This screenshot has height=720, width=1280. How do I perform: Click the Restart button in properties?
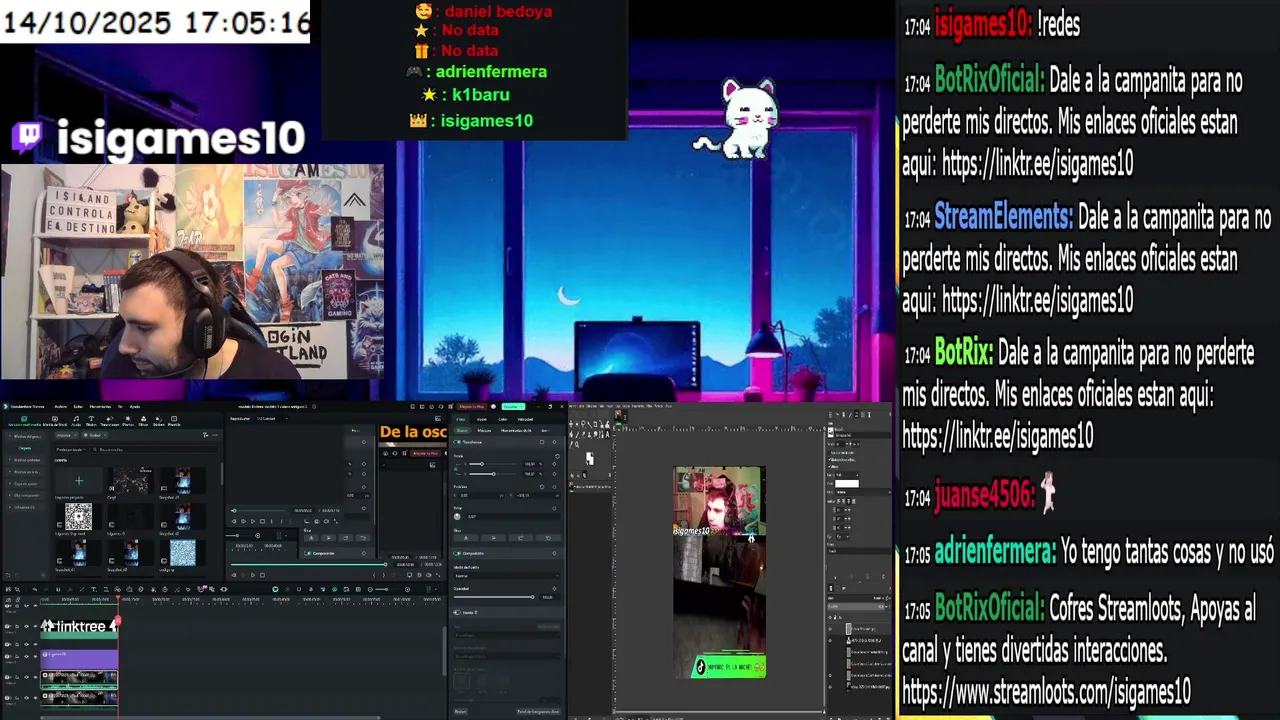pyautogui.click(x=461, y=711)
